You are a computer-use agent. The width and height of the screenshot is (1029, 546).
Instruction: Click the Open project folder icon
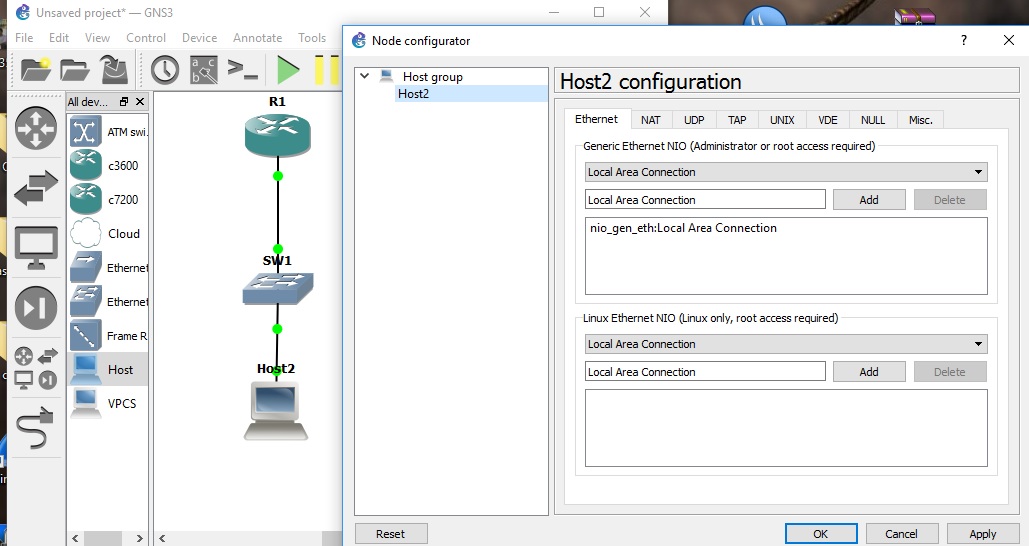click(74, 70)
